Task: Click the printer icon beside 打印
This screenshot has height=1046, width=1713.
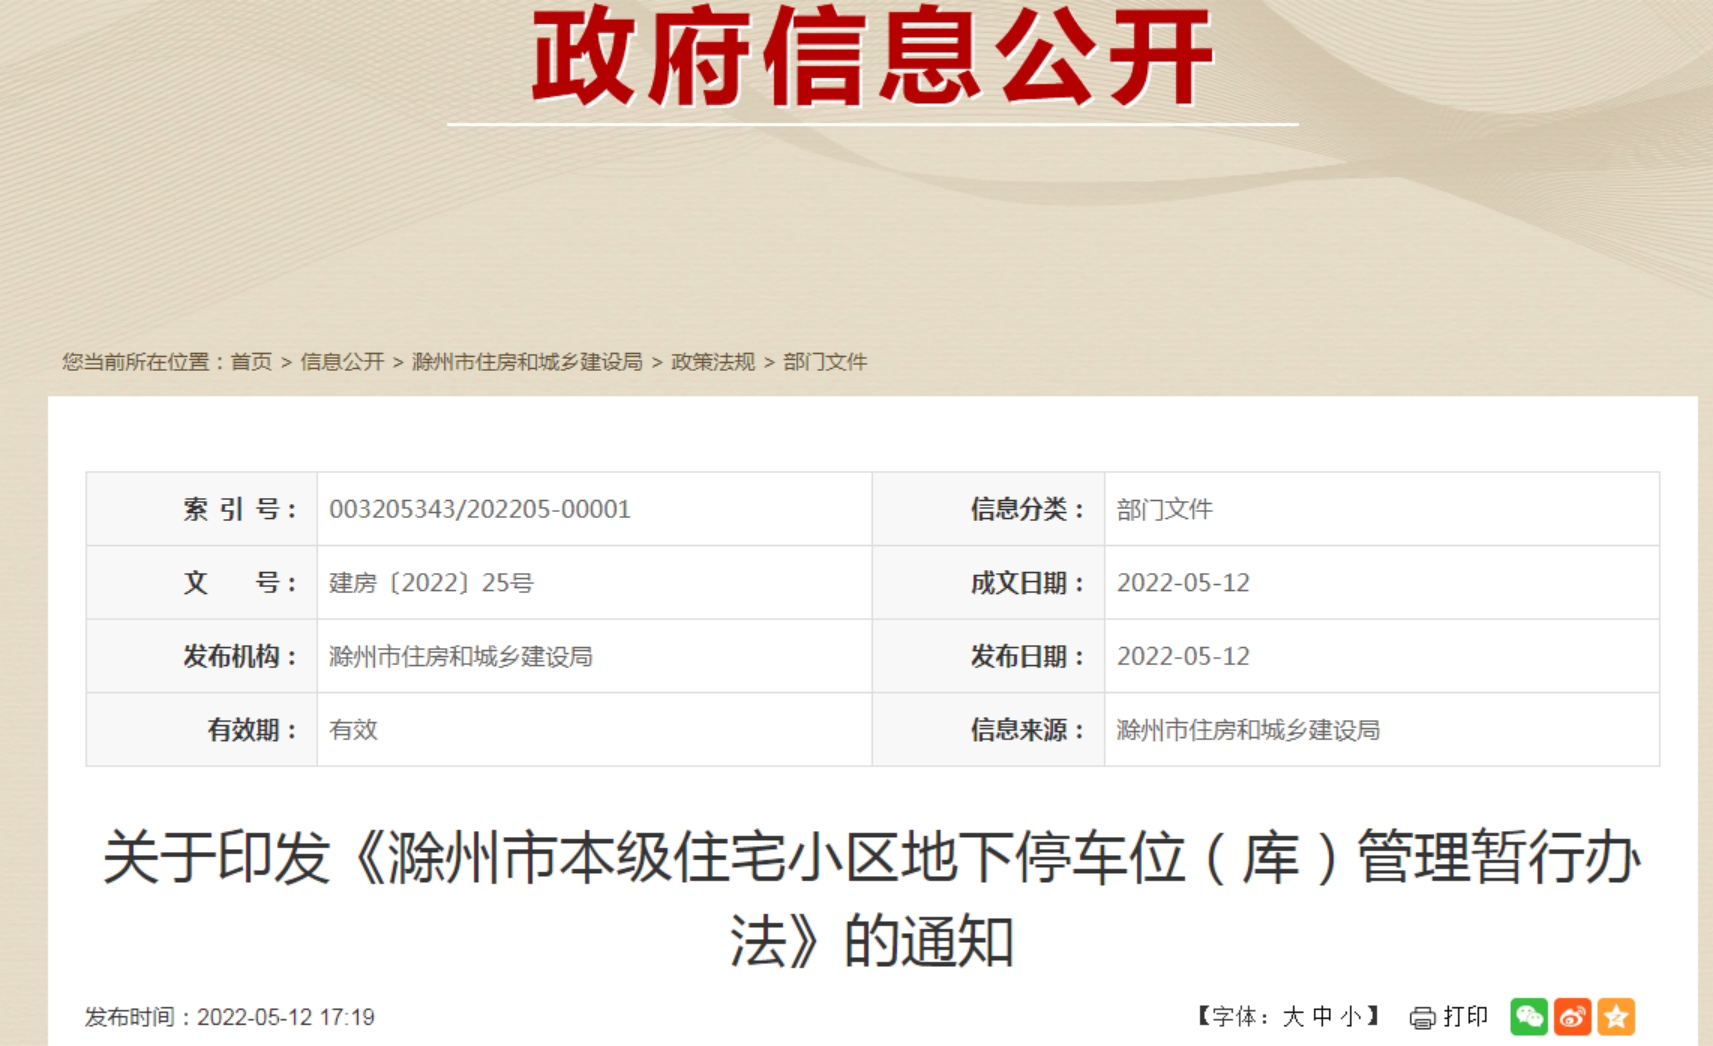Action: point(1422,1018)
